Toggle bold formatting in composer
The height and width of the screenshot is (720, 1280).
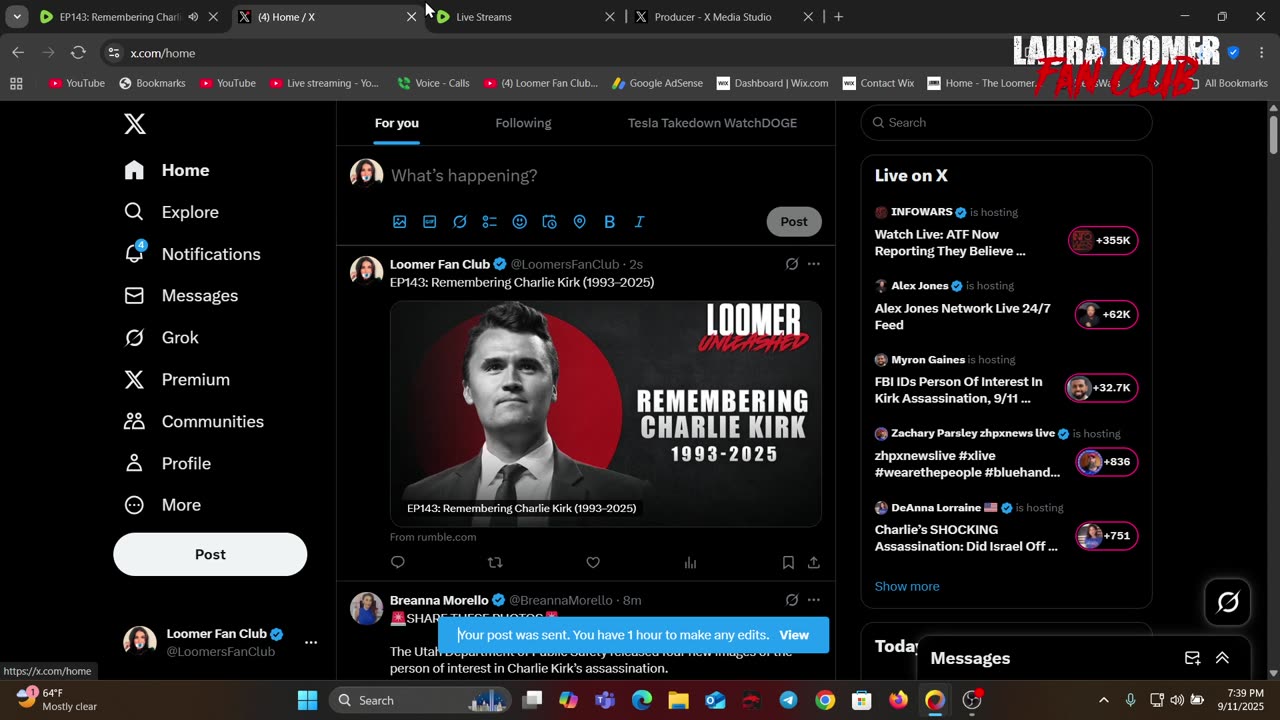[x=610, y=222]
